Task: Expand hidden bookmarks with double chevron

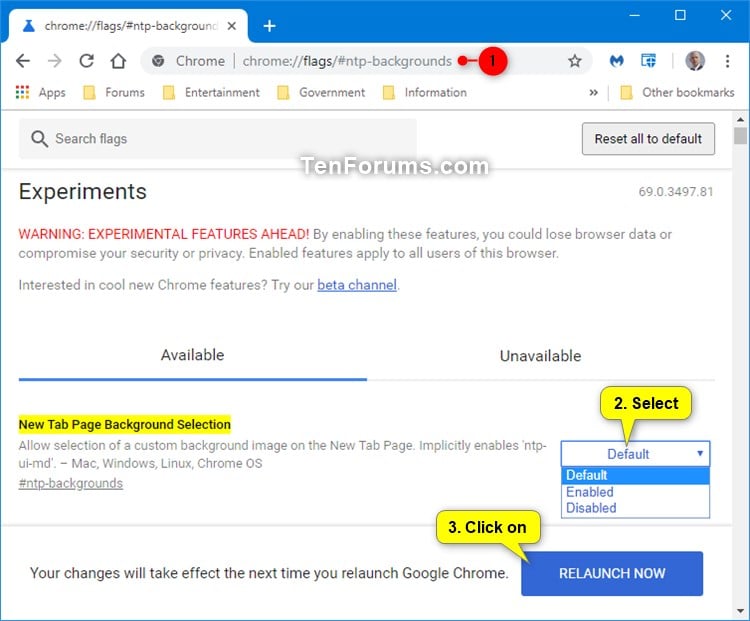Action: point(593,92)
